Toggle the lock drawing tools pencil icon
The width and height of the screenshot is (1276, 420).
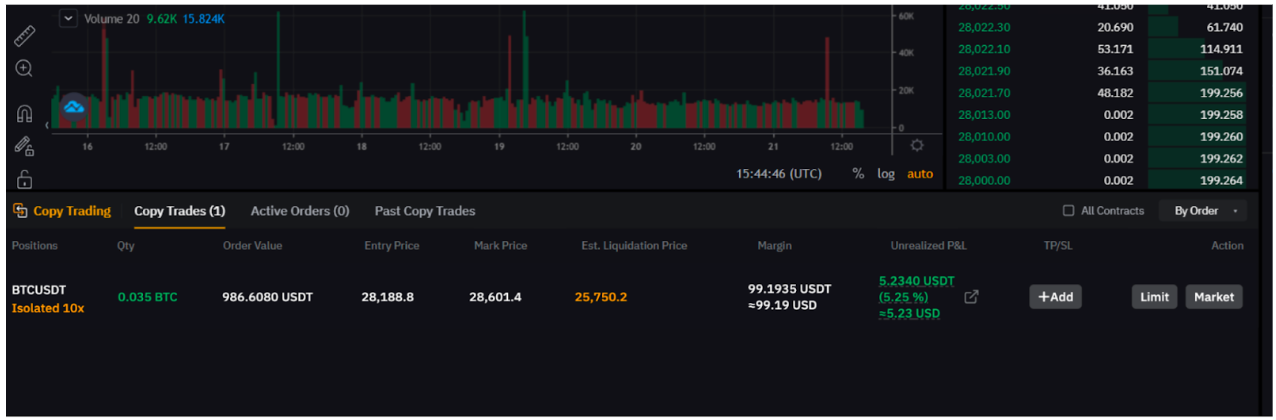click(x=24, y=146)
